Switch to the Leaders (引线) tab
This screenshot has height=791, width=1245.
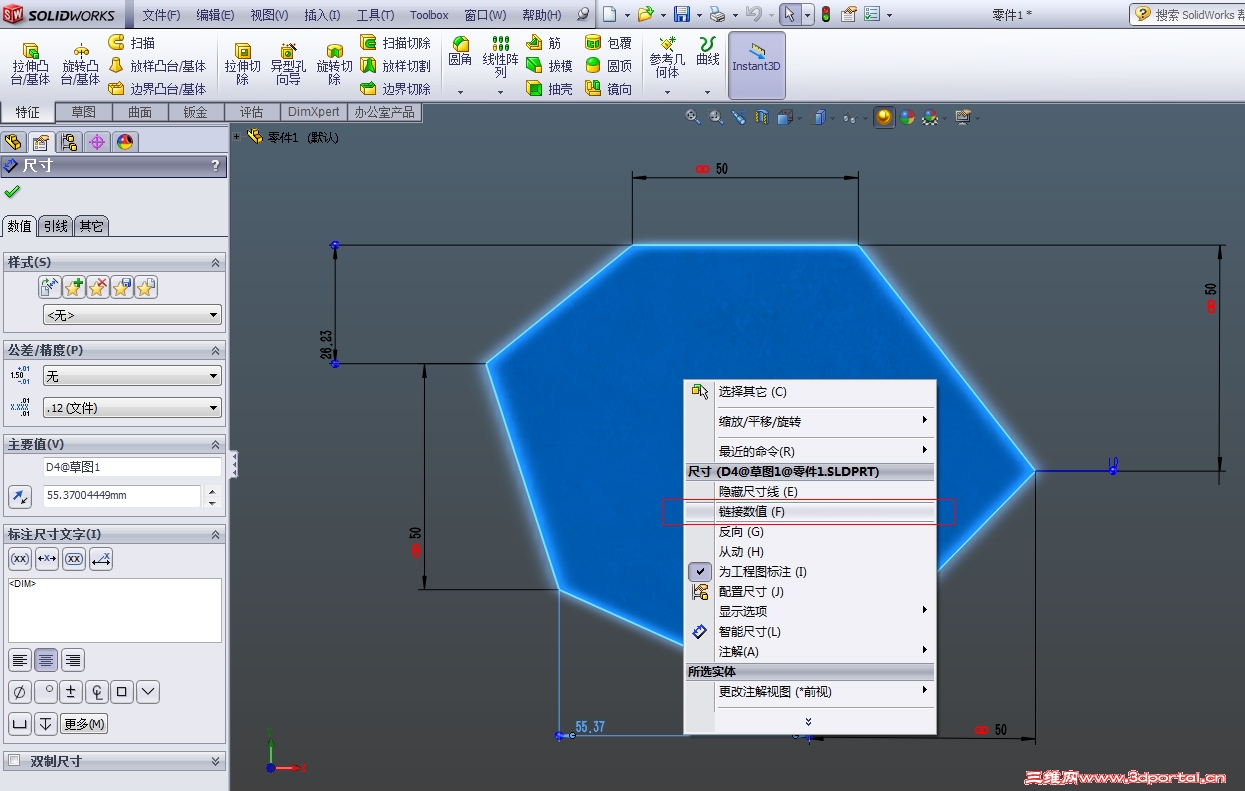56,226
